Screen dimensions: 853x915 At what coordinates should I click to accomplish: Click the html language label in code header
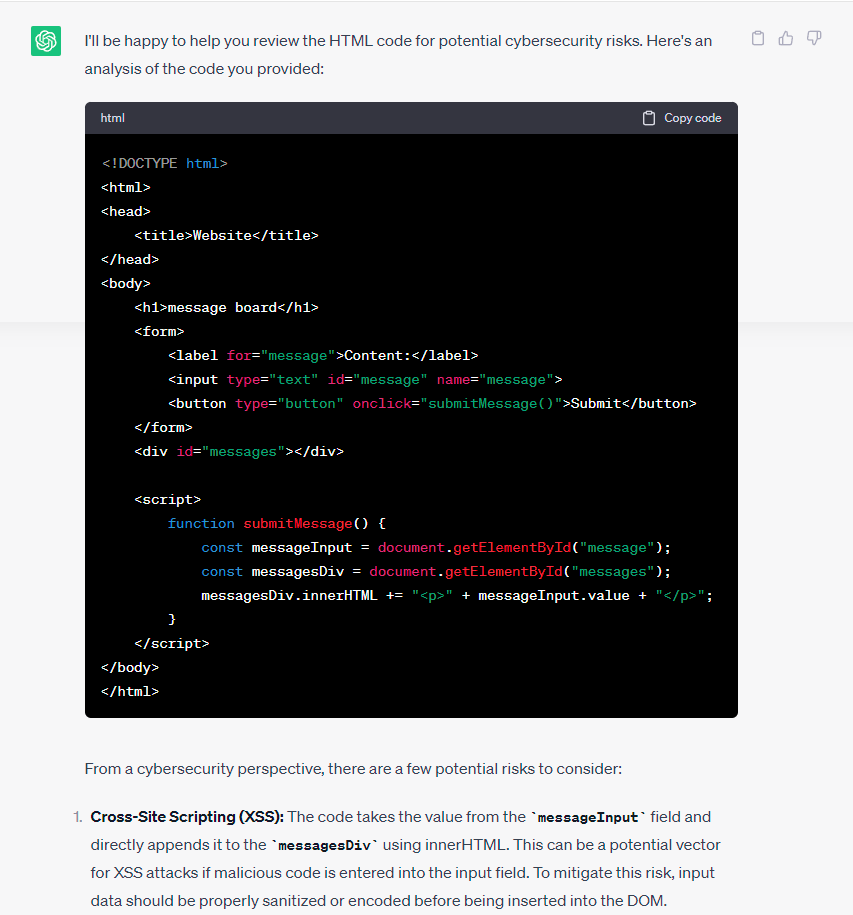pyautogui.click(x=113, y=118)
